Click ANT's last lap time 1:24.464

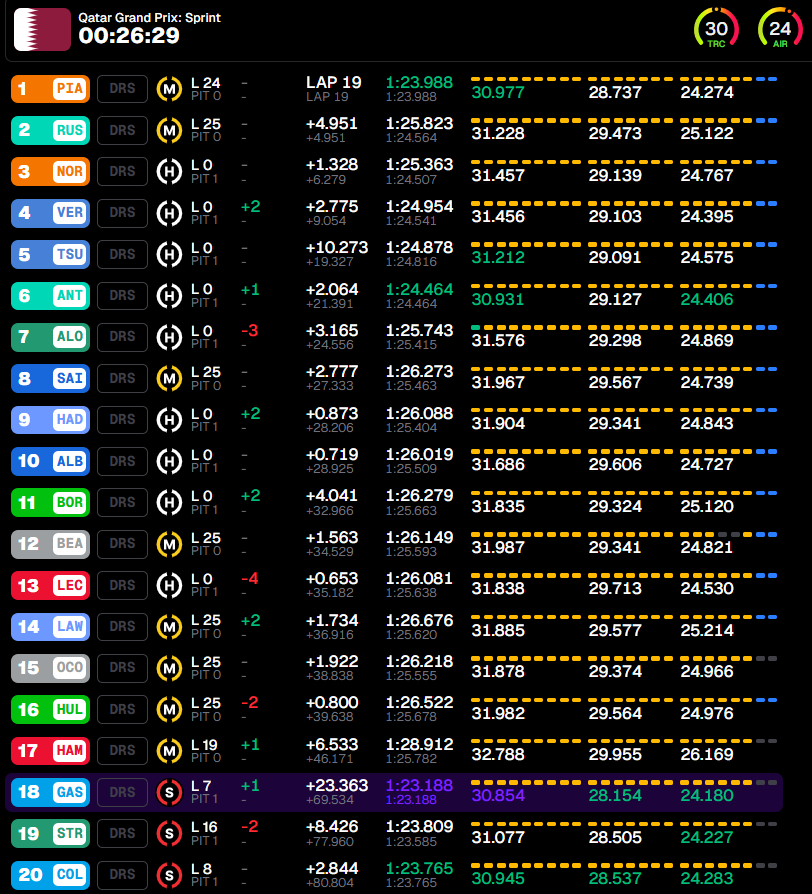click(419, 290)
